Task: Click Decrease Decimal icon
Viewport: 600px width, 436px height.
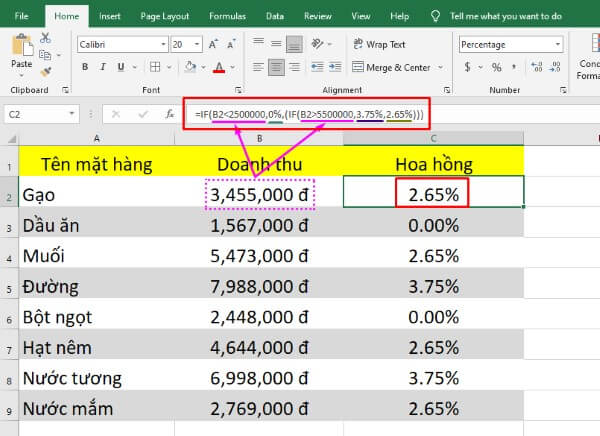Action: pos(554,67)
